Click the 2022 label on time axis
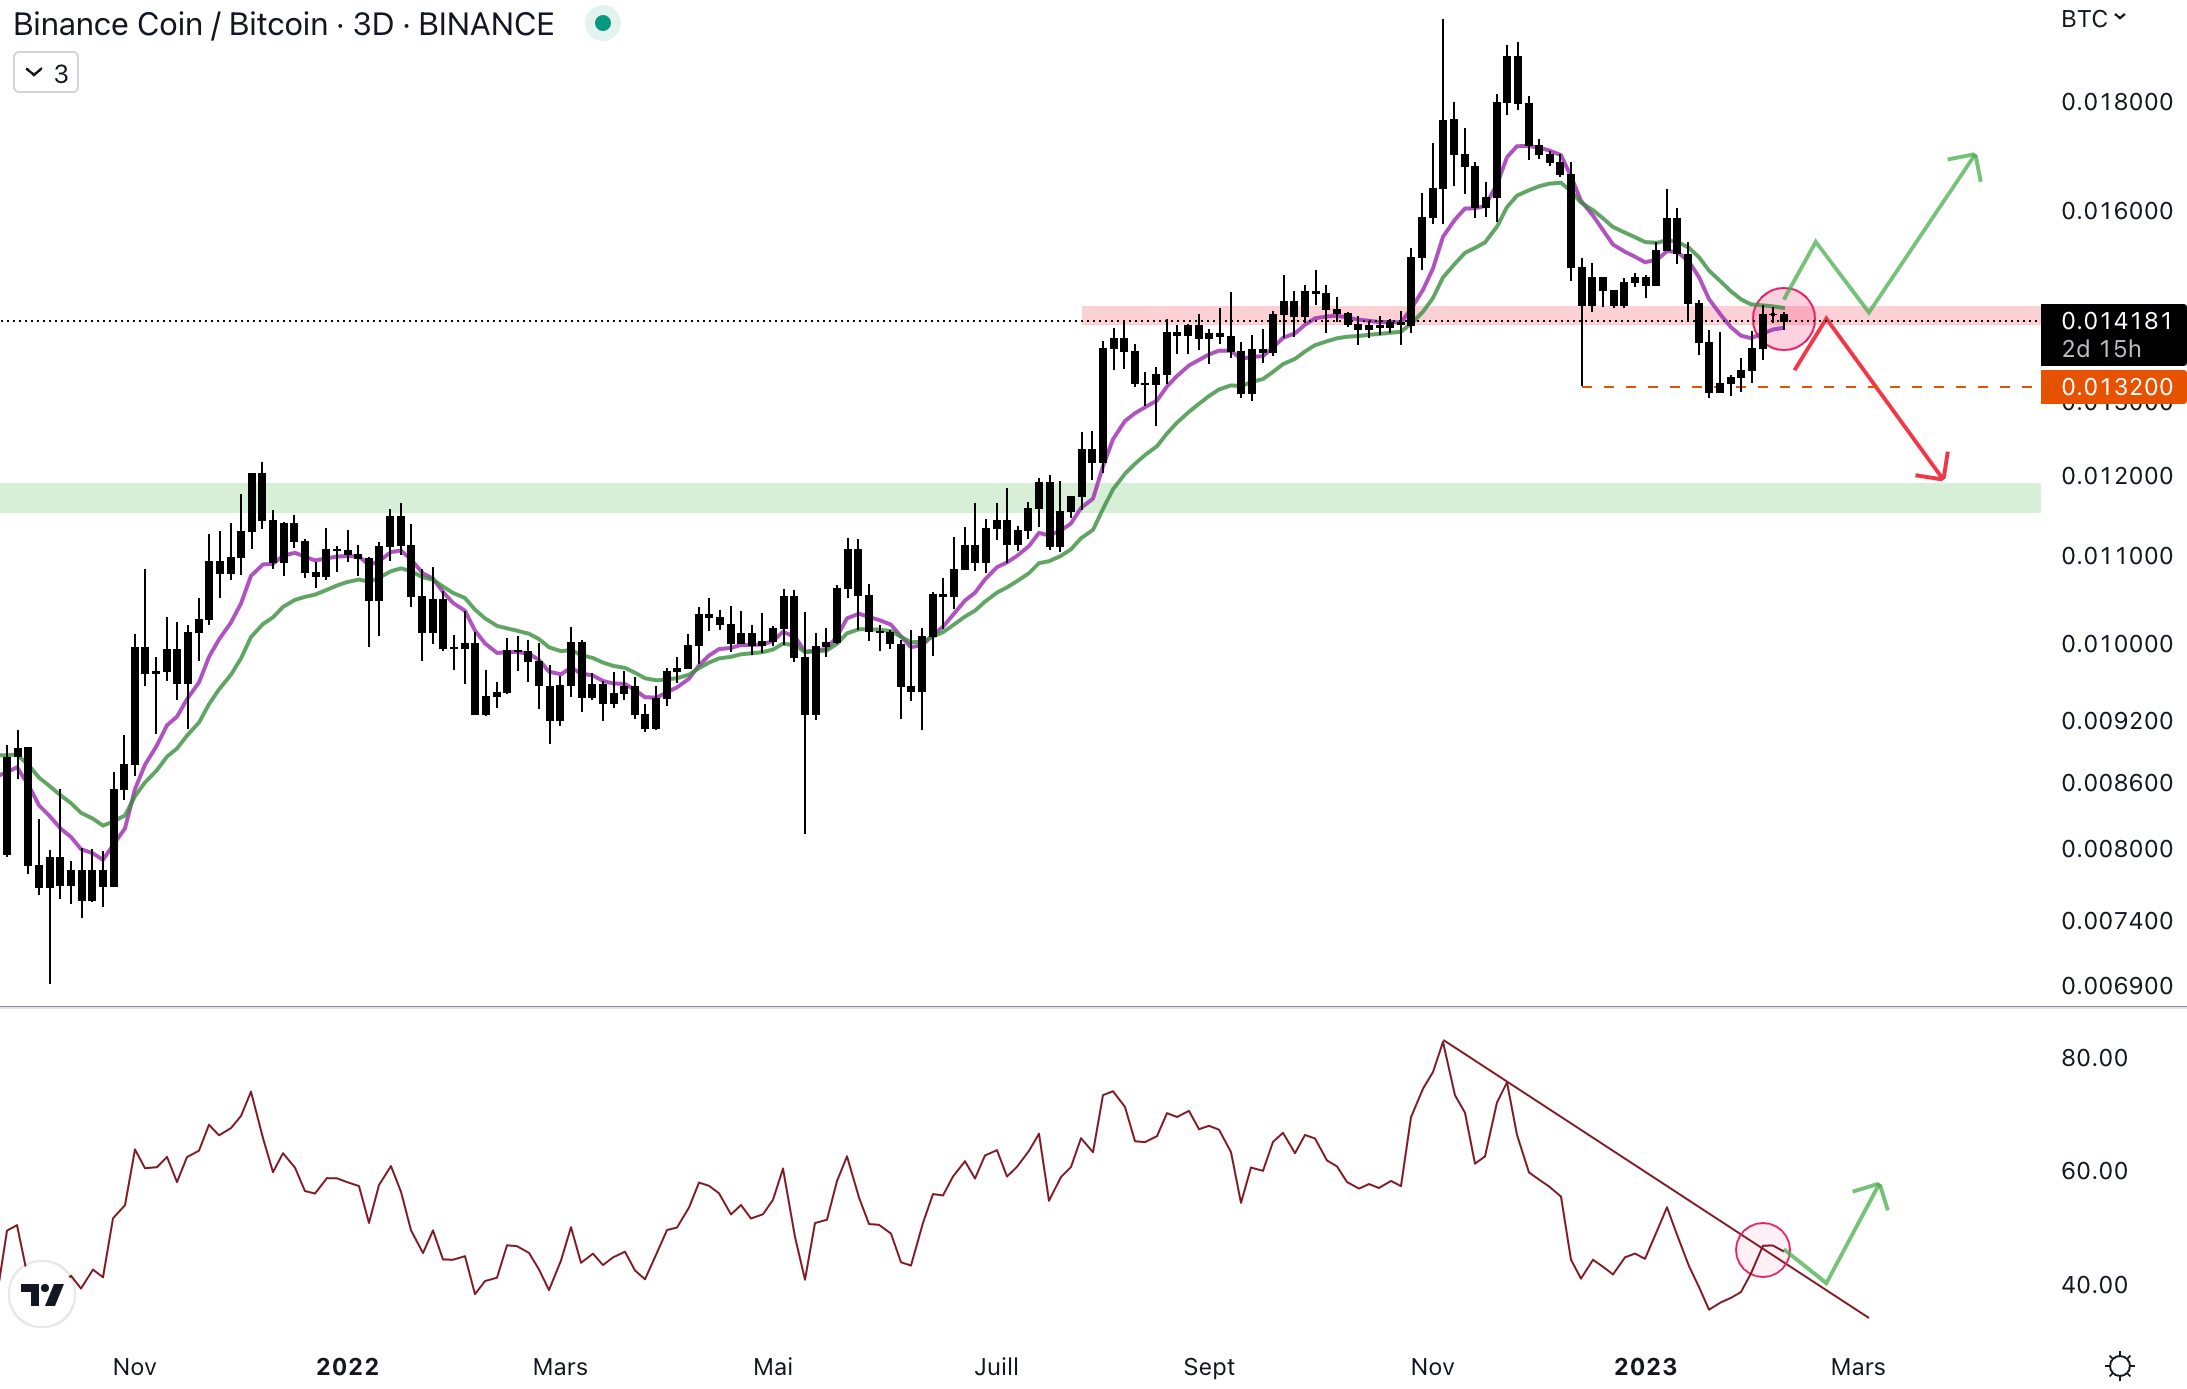 [347, 1366]
